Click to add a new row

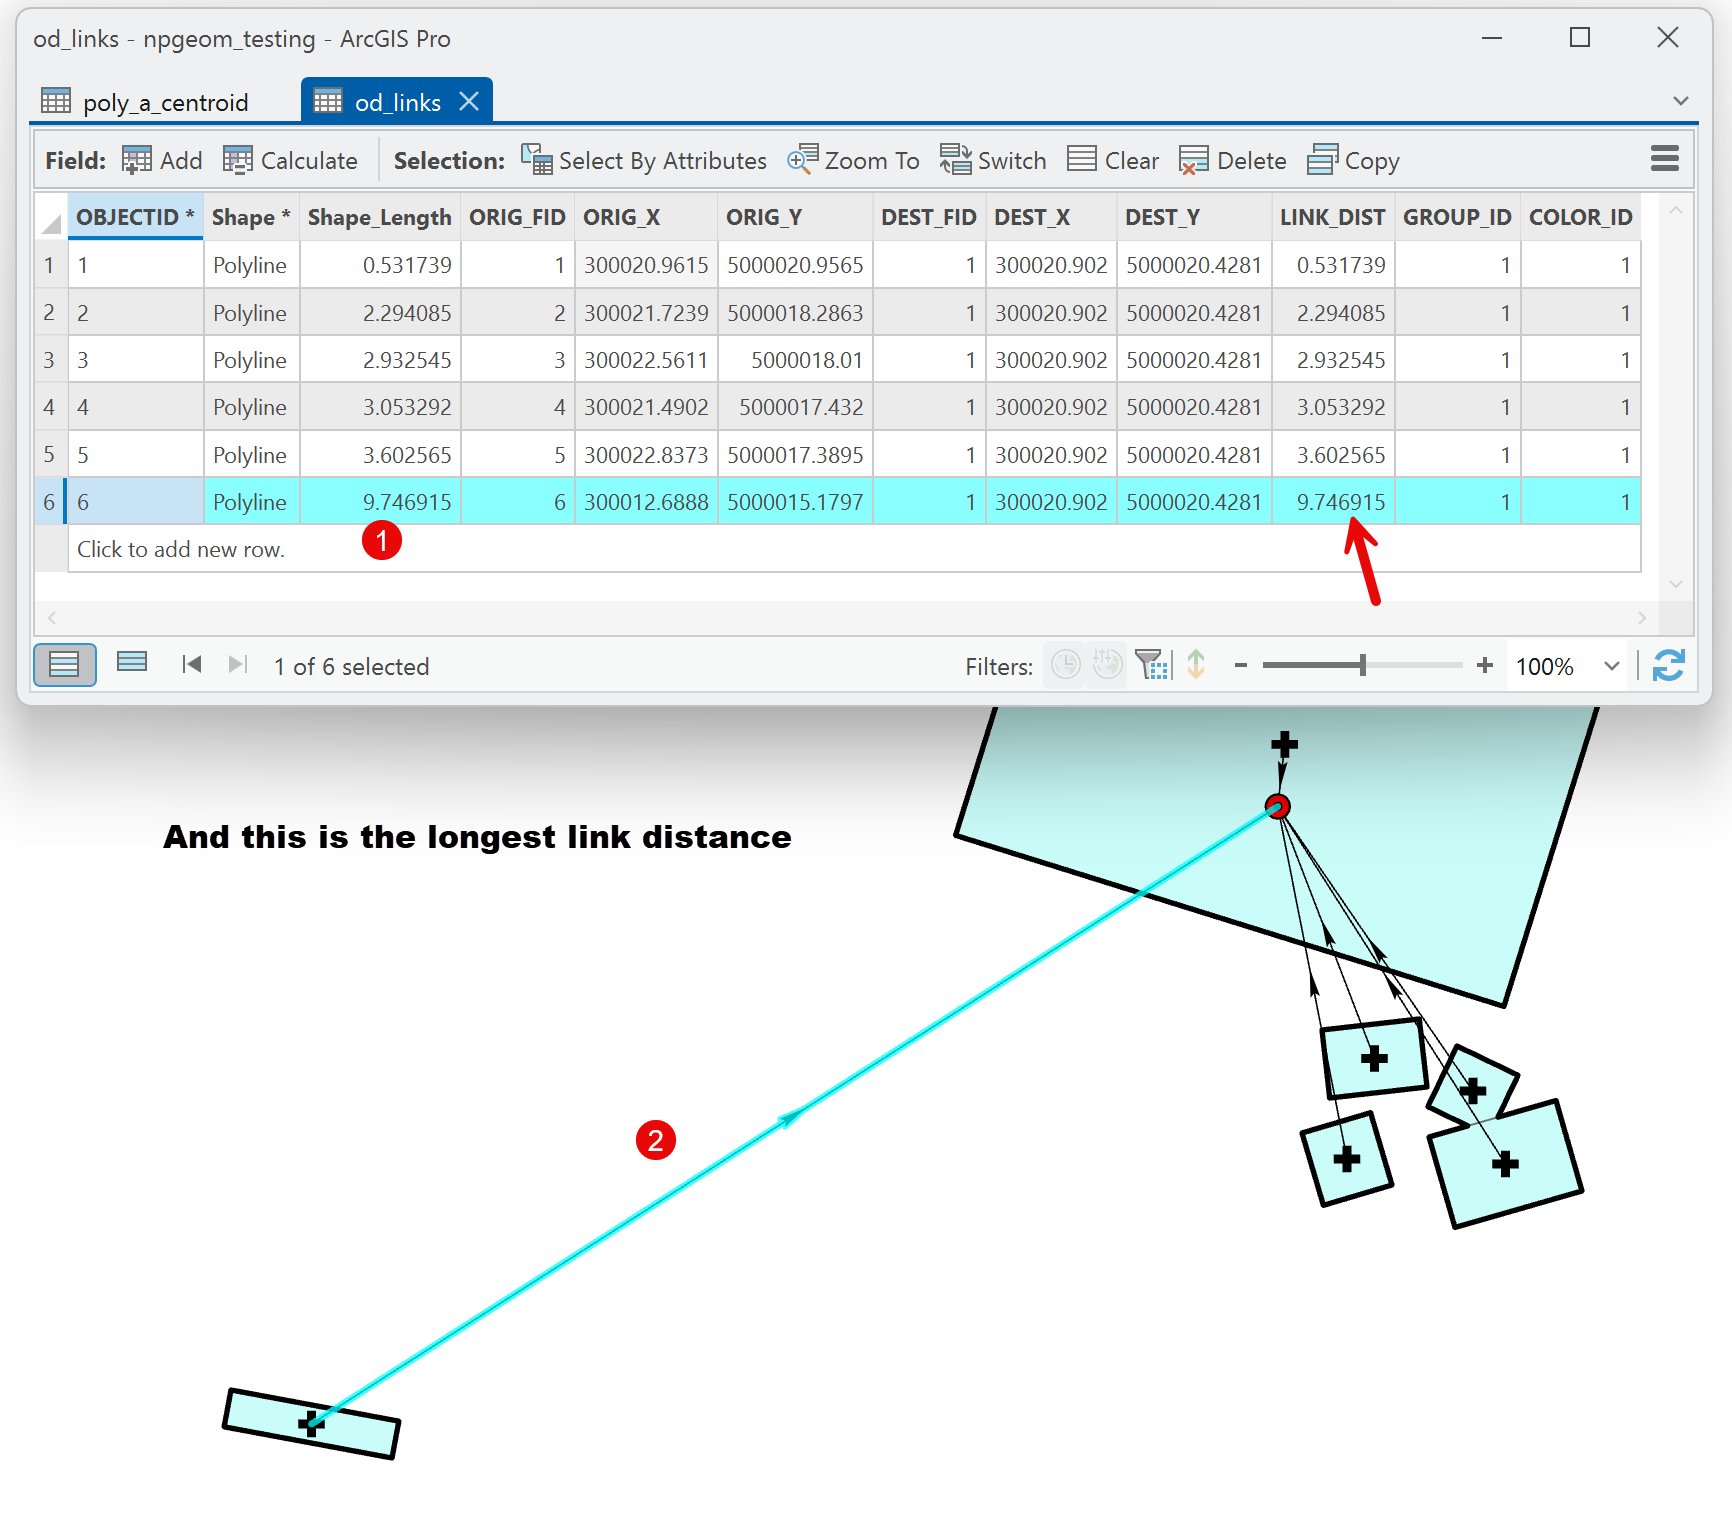(180, 549)
